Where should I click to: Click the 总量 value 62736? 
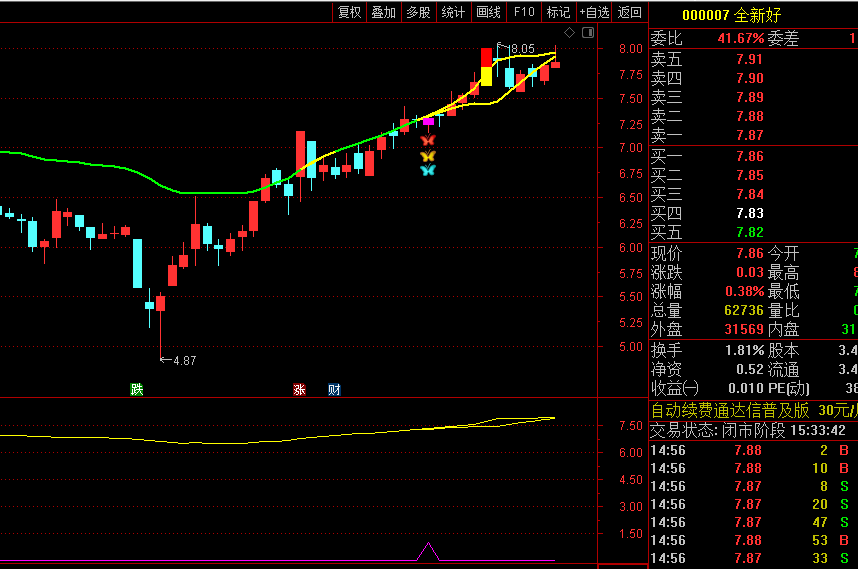(x=744, y=310)
